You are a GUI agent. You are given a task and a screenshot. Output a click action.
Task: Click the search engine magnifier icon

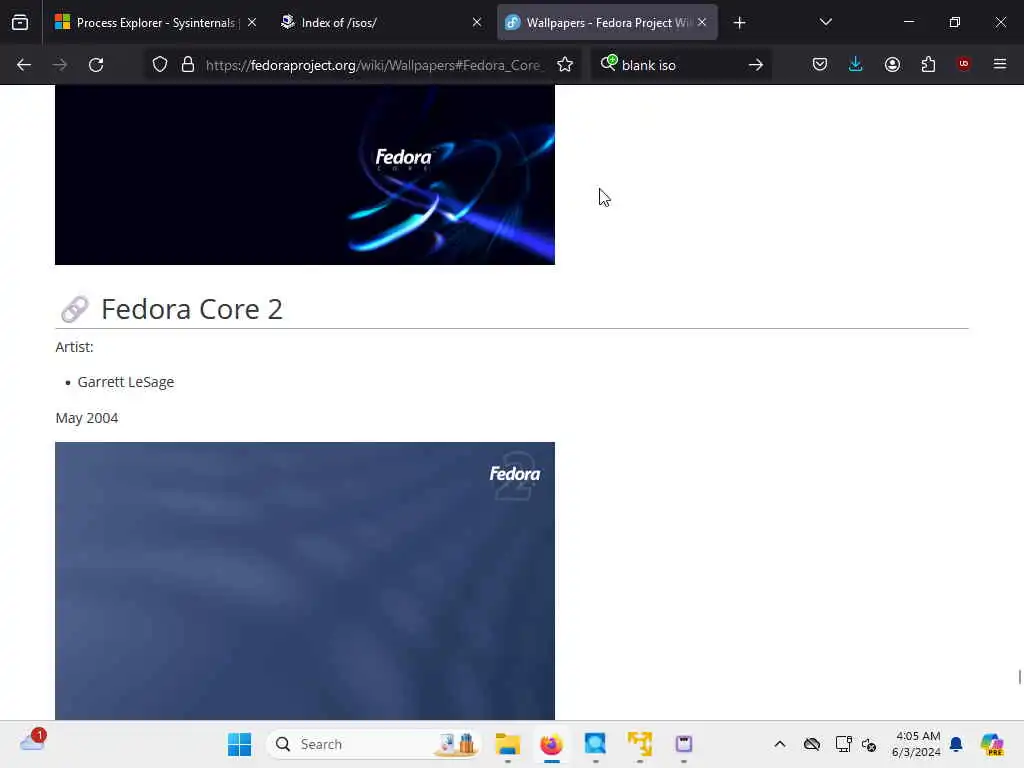click(609, 63)
